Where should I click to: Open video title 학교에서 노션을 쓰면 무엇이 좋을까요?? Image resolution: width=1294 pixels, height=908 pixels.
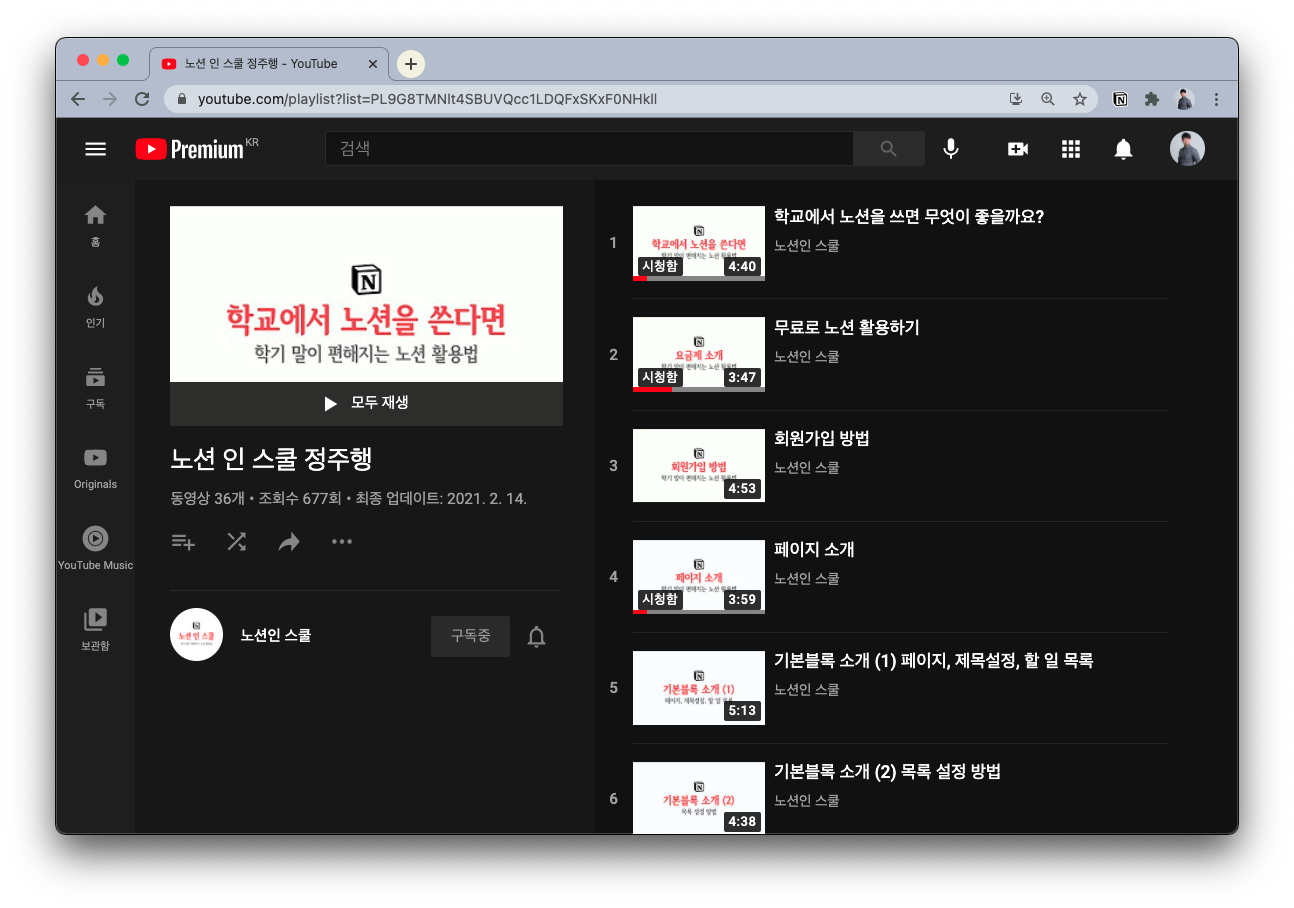coord(909,216)
